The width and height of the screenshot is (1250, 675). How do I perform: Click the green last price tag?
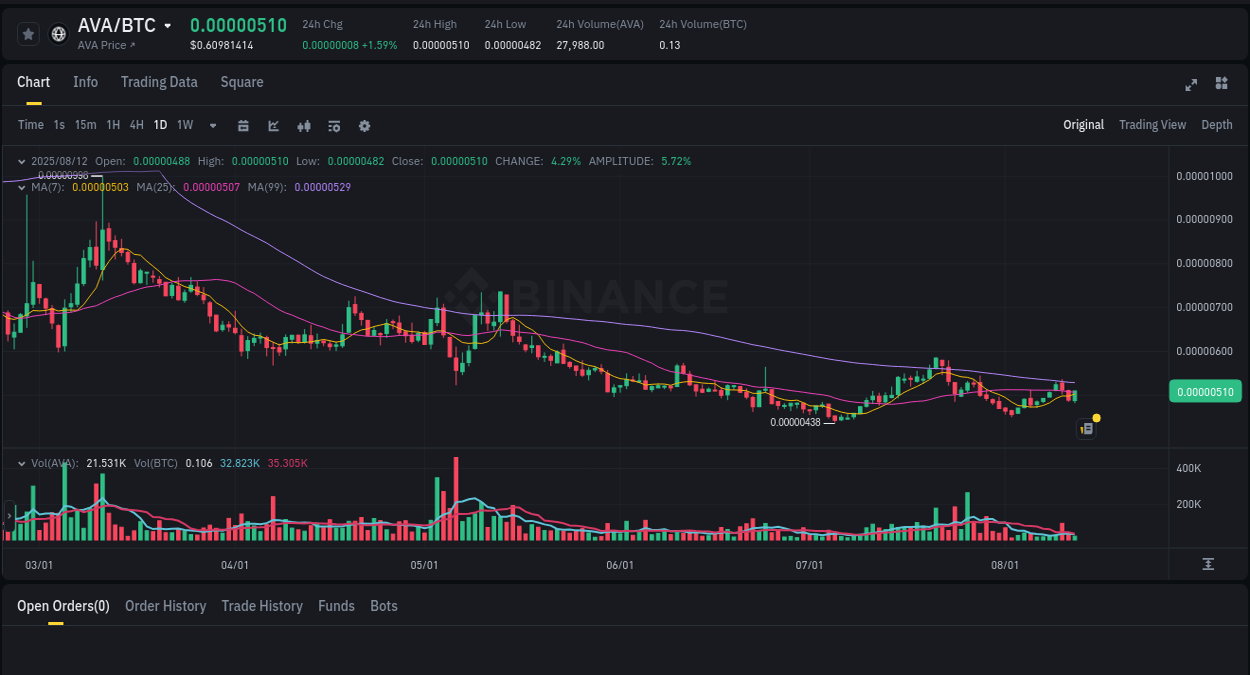point(1205,391)
